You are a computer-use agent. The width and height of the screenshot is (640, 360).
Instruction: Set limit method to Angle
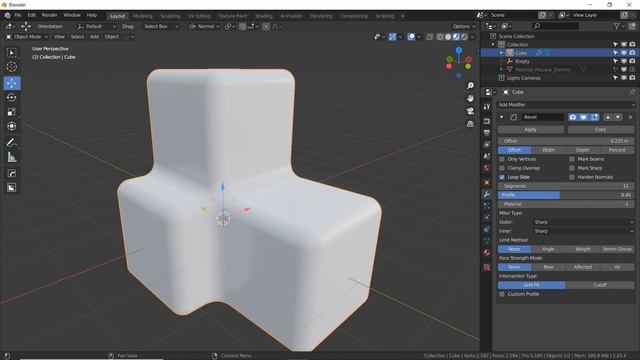pos(548,249)
